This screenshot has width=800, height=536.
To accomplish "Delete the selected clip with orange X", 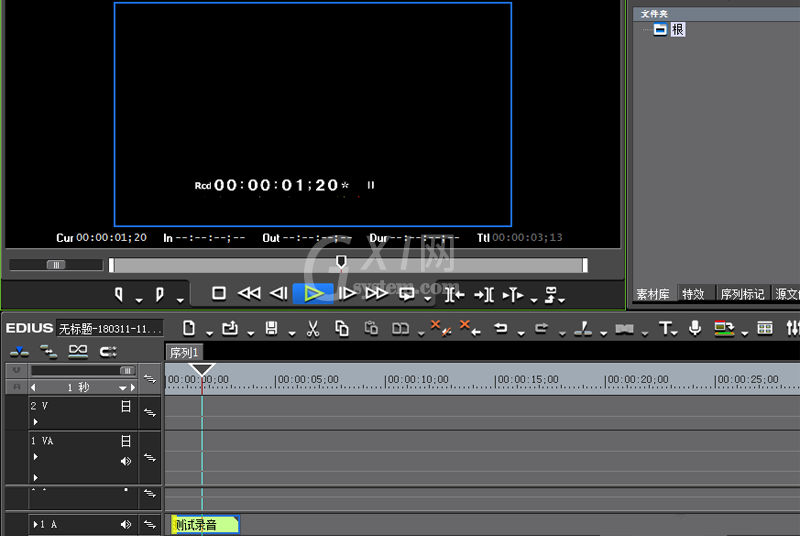I will click(x=440, y=327).
